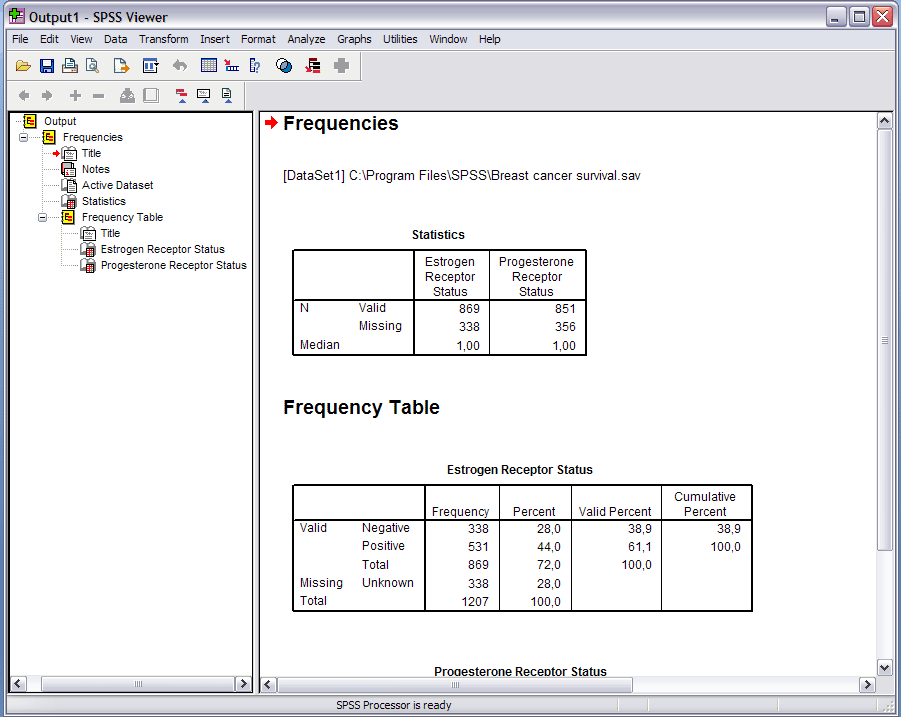The image size is (901, 717).
Task: Click the Expand plus toolbar icon
Action: [x=75, y=95]
